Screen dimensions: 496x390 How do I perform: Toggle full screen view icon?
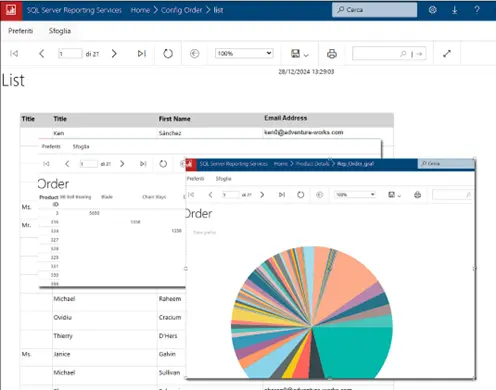[447, 54]
